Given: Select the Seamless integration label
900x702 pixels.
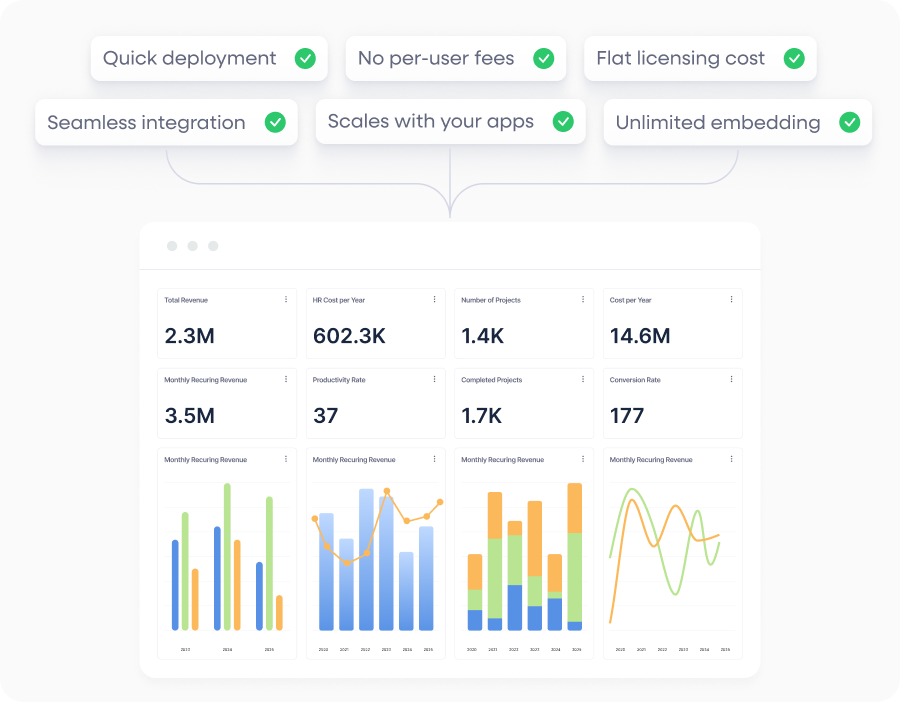Looking at the screenshot, I should click(146, 123).
